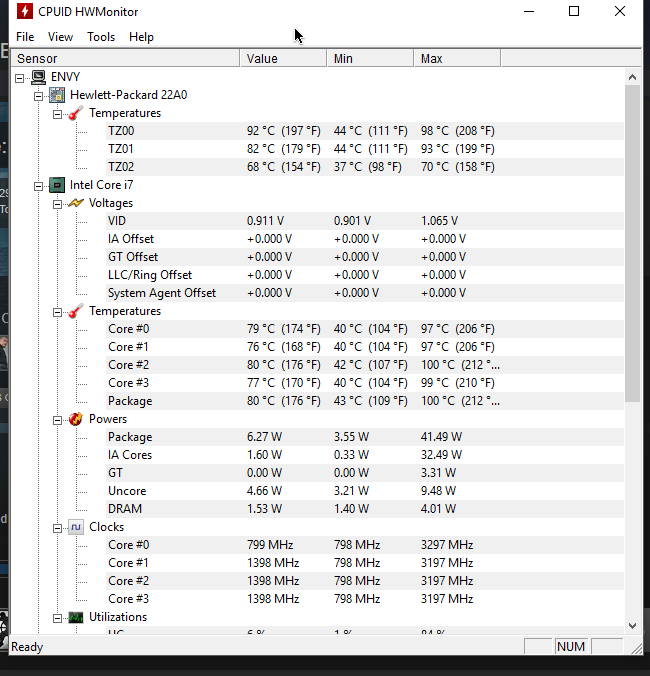The height and width of the screenshot is (676, 650).
Task: Collapse the Powers section
Action: click(57, 420)
